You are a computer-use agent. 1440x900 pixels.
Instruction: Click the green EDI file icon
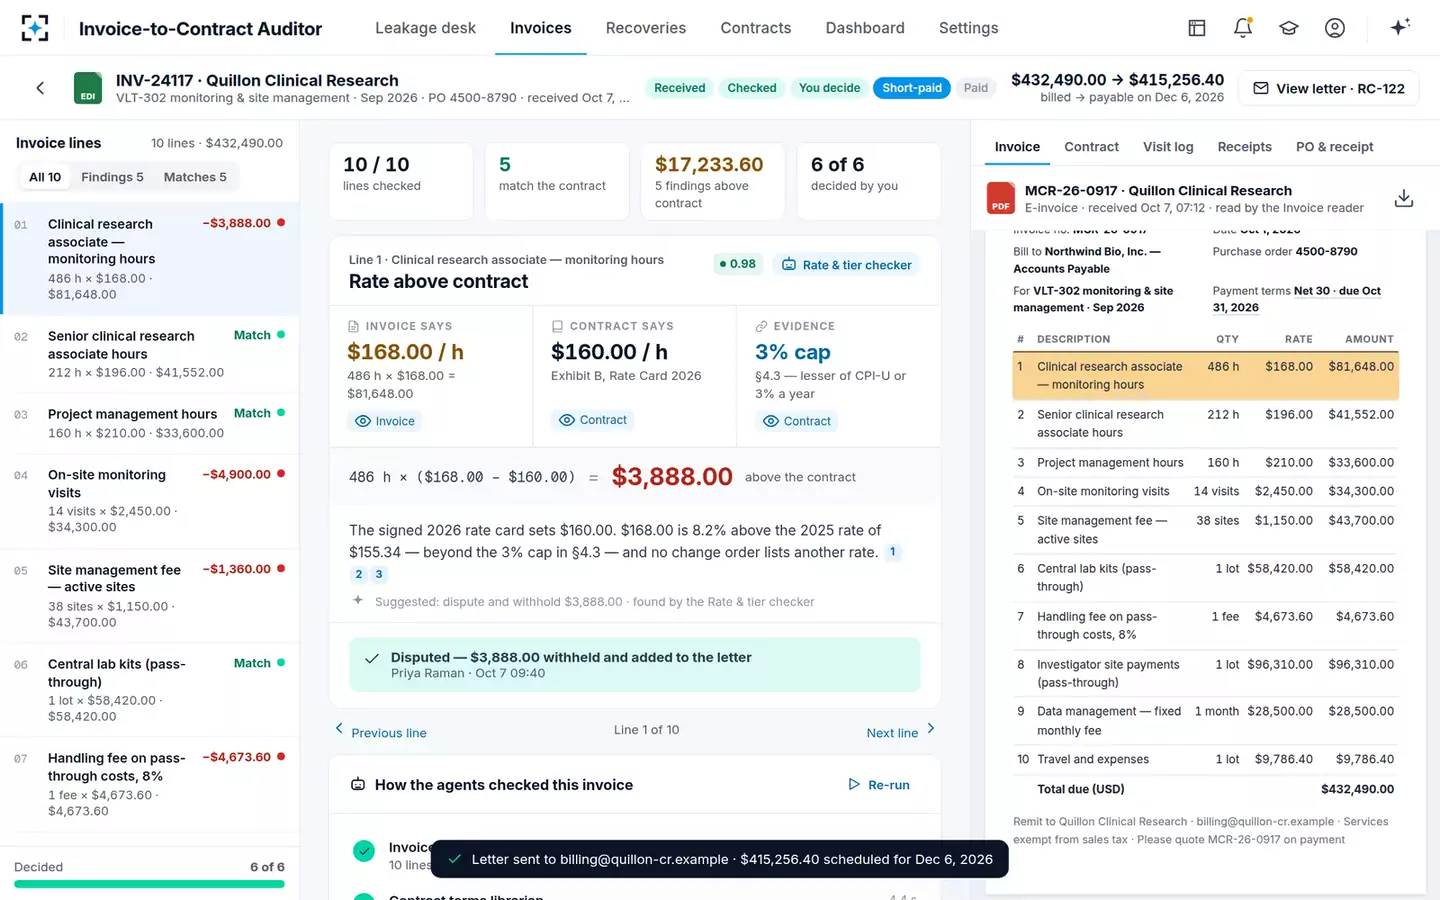(88, 88)
